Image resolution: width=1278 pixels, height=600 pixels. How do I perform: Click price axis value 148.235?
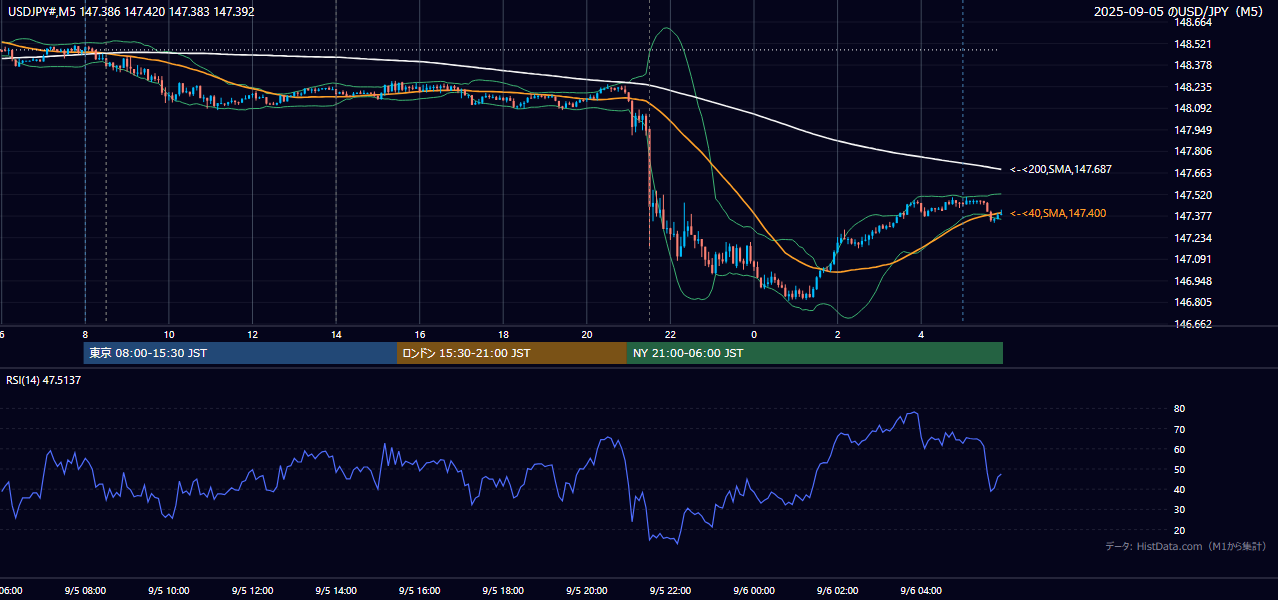pos(1192,87)
